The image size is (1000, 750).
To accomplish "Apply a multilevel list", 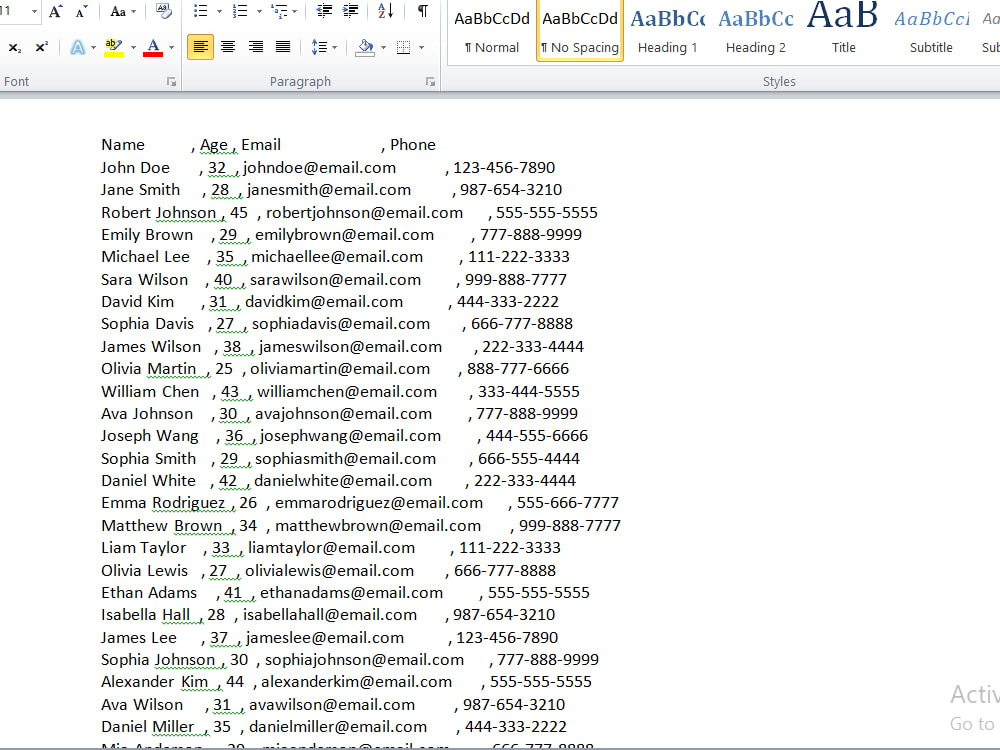I will pyautogui.click(x=278, y=11).
